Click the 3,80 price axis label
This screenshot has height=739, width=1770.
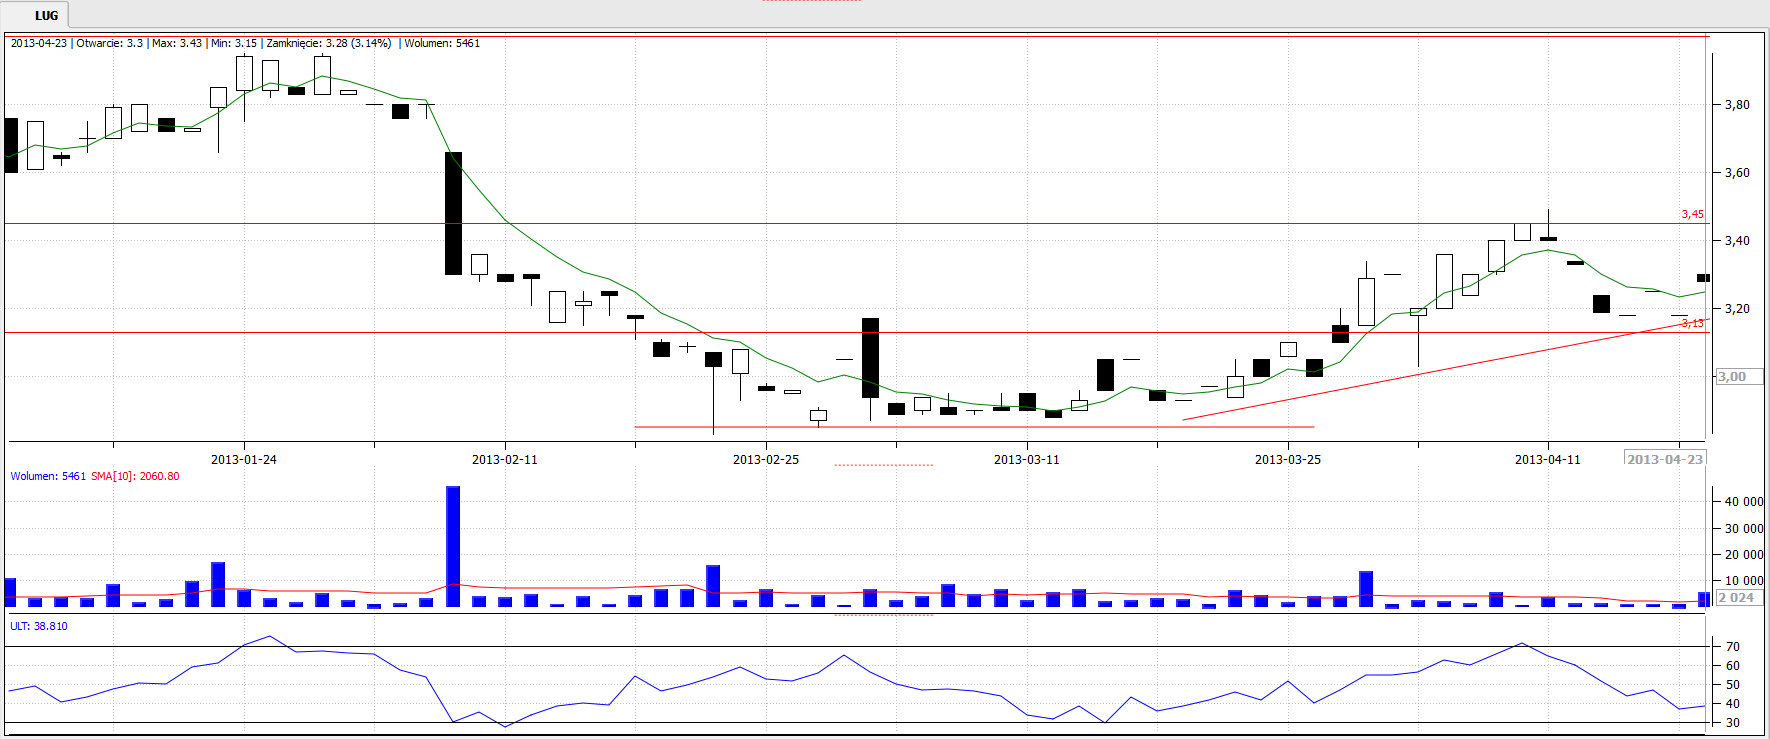tap(1737, 104)
